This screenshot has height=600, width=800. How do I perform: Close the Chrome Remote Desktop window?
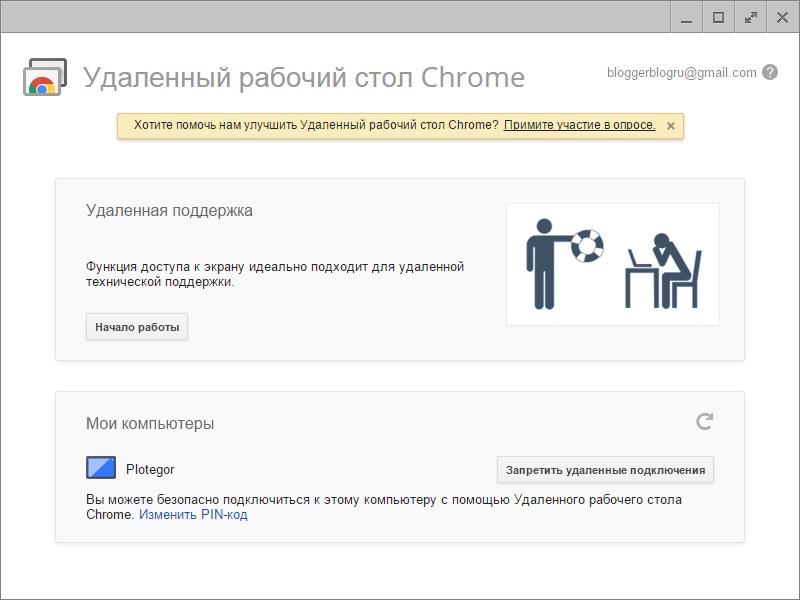(782, 18)
